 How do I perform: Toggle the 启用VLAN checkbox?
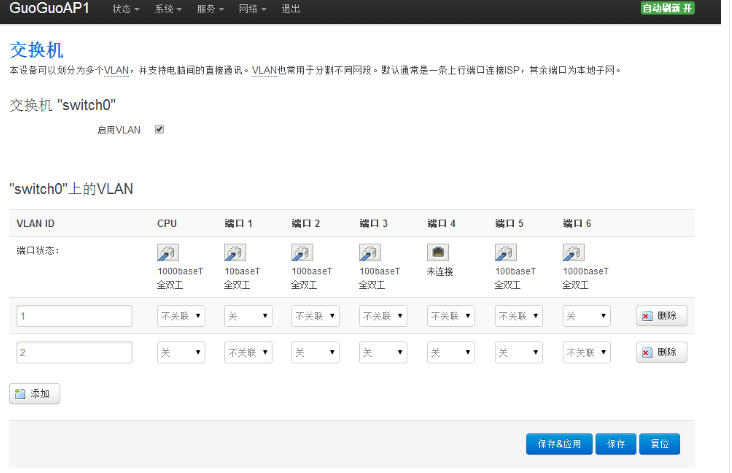pyautogui.click(x=159, y=129)
